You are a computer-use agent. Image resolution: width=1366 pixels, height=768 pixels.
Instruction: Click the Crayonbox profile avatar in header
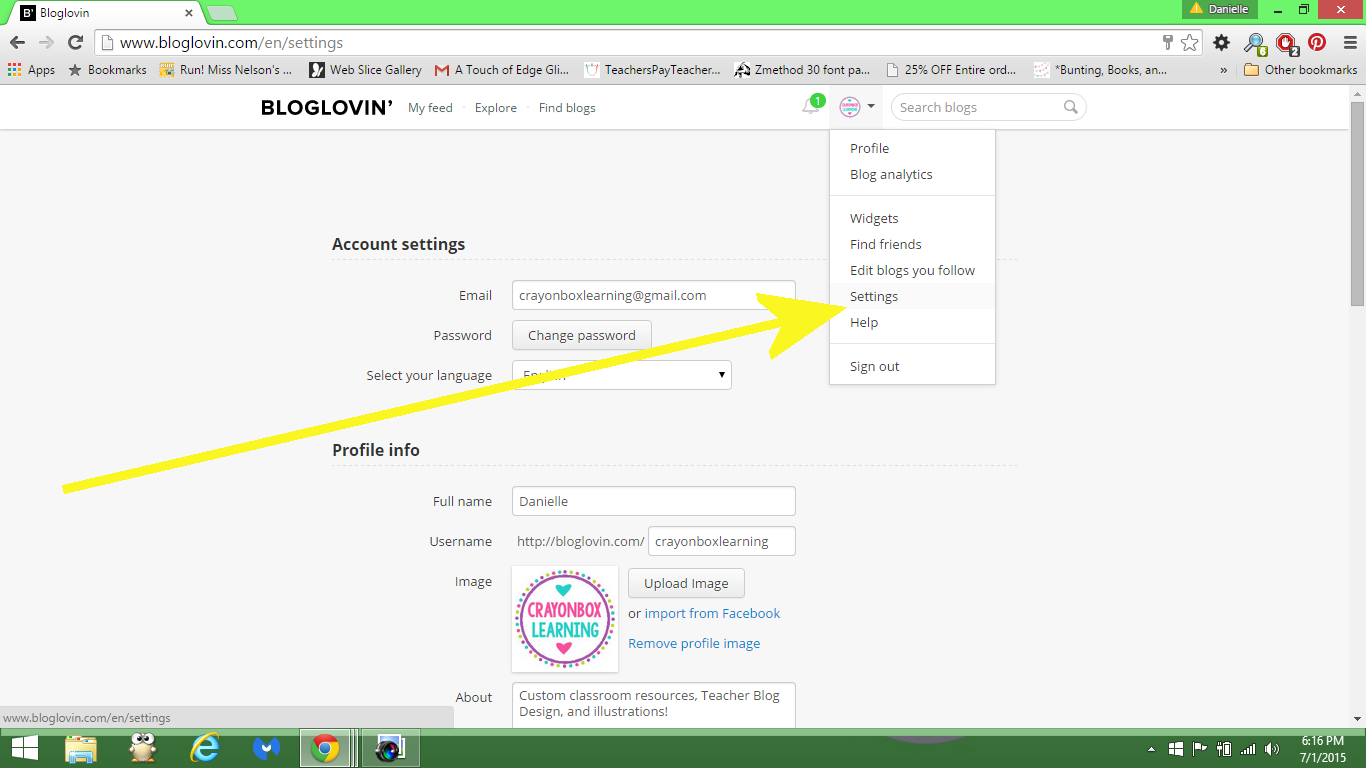click(849, 107)
